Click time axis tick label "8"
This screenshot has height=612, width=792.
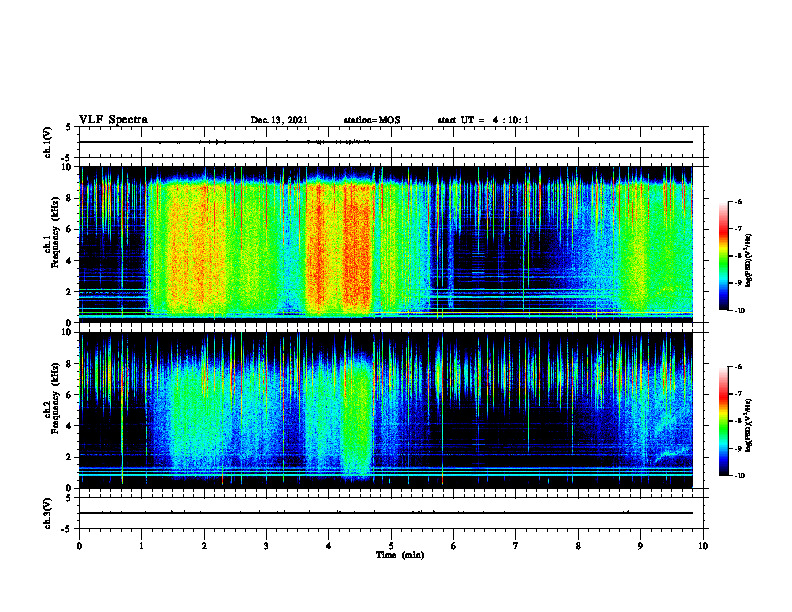point(578,546)
